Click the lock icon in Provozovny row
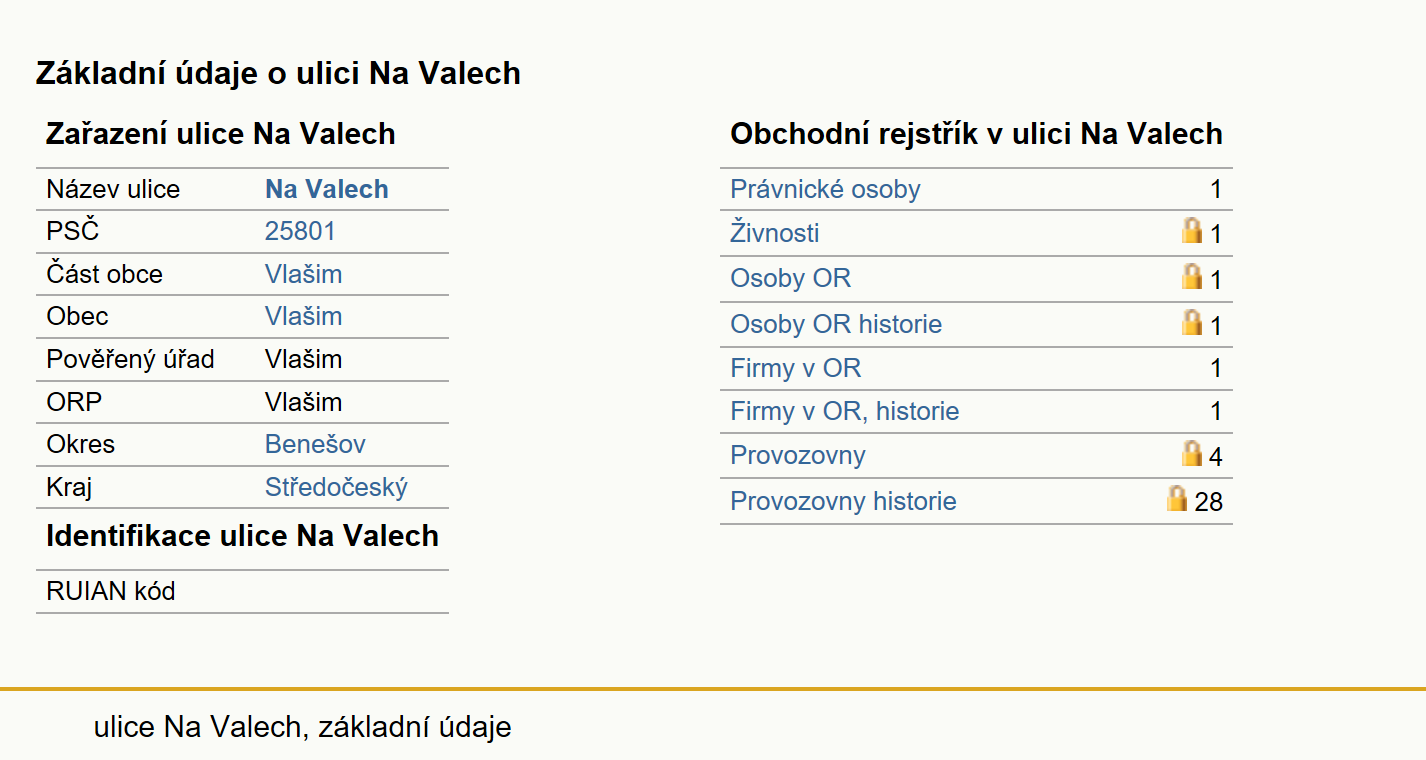 [1191, 453]
